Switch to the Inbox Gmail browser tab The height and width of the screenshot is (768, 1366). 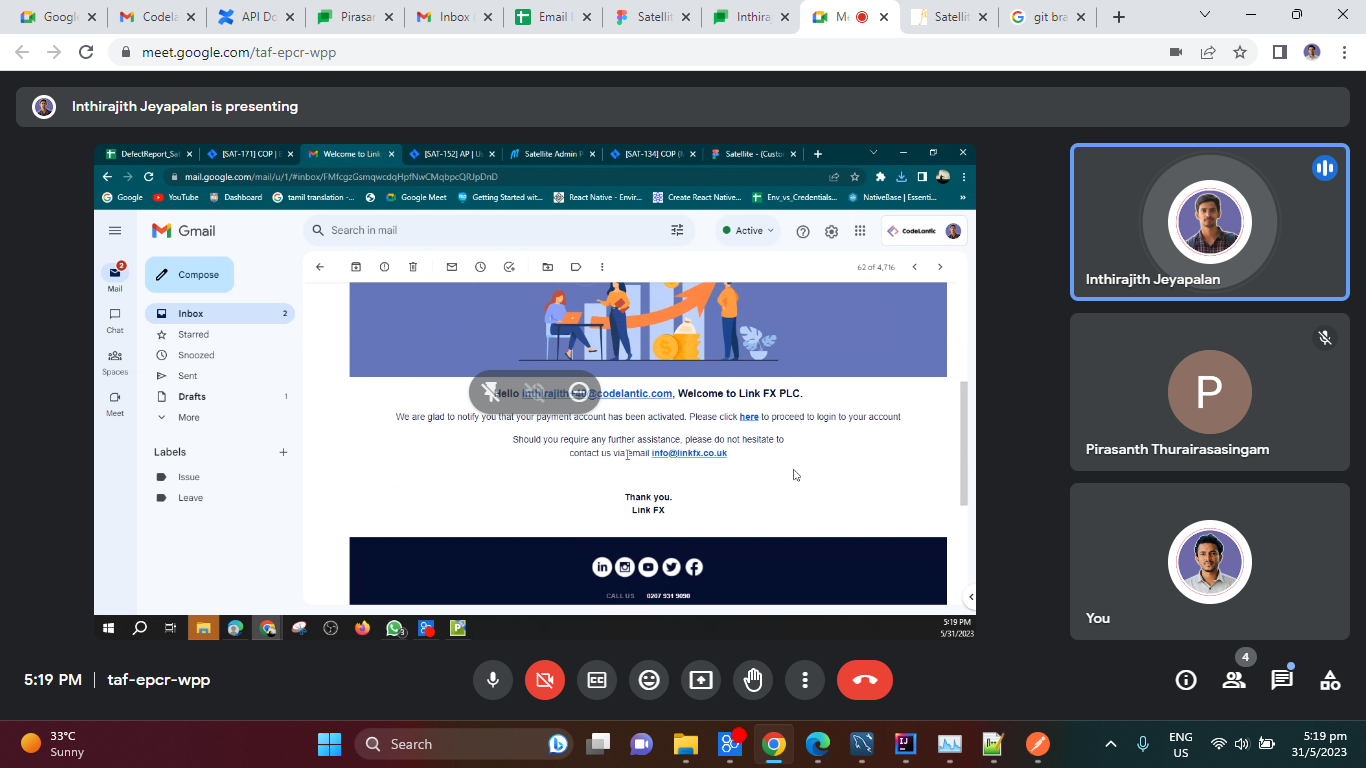451,17
